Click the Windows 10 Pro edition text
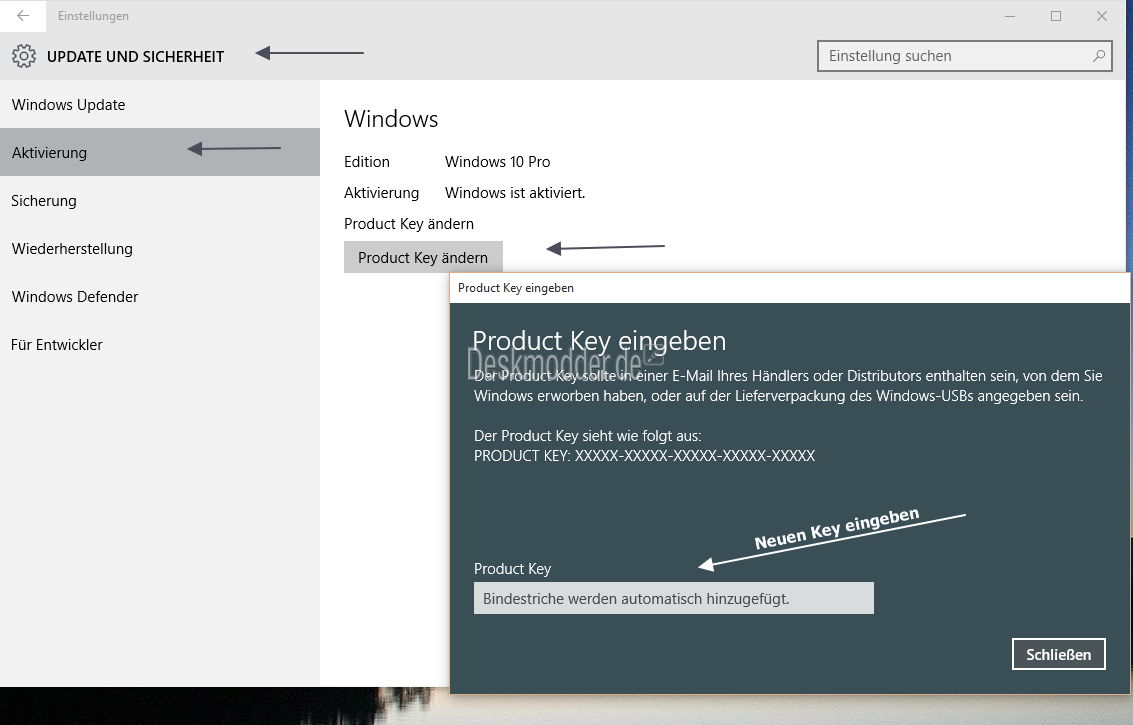Screen dimensions: 1133x725 [x=497, y=162]
